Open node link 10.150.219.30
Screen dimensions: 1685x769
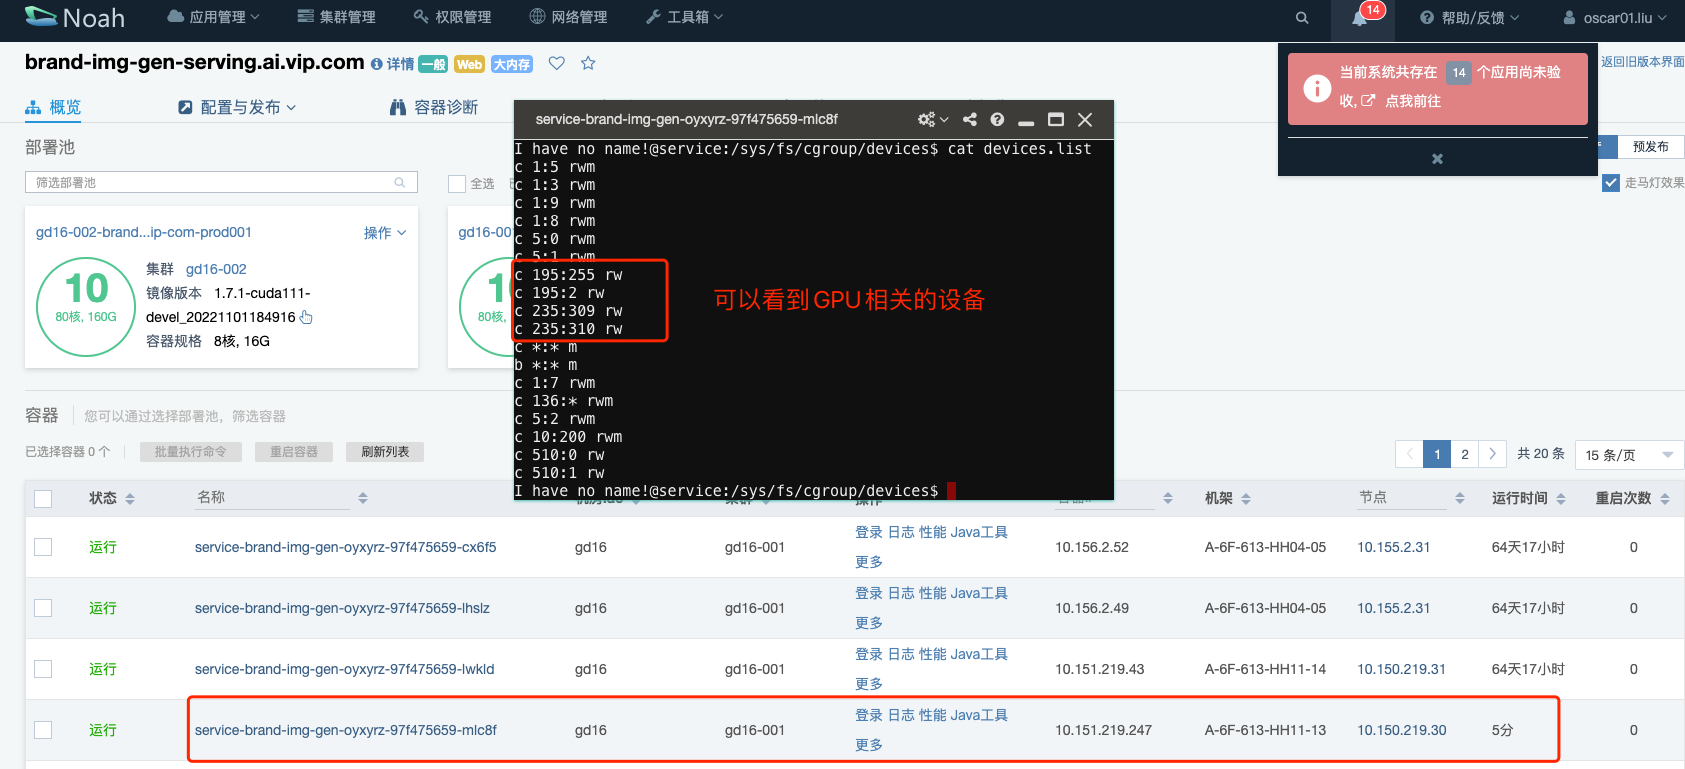1401,730
